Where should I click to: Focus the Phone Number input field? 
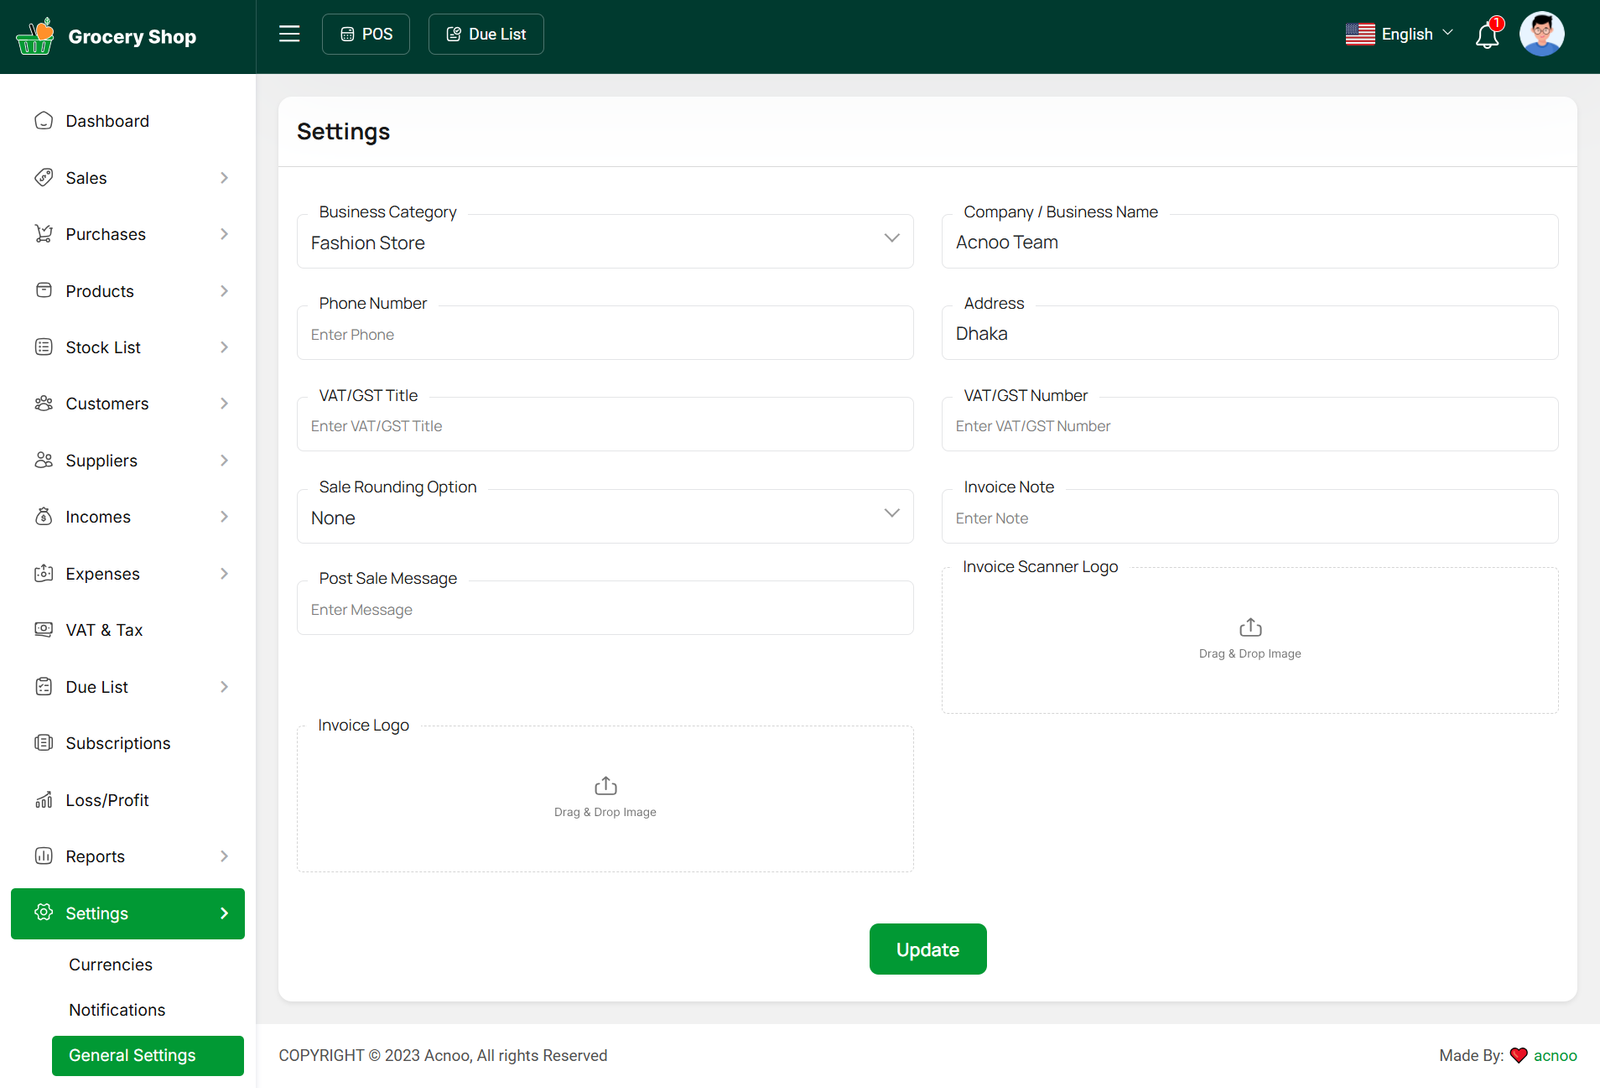tap(605, 334)
